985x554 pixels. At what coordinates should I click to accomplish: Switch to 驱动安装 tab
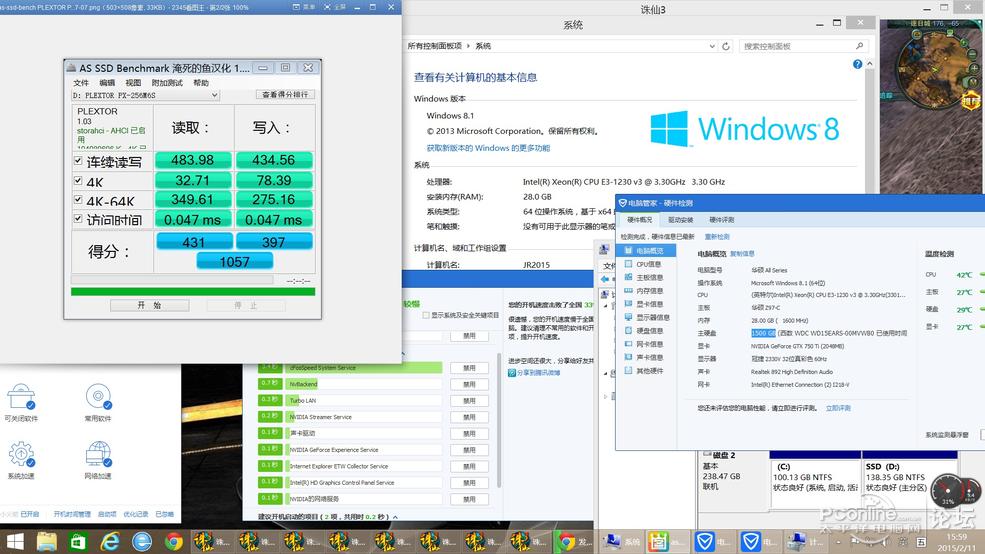(680, 220)
